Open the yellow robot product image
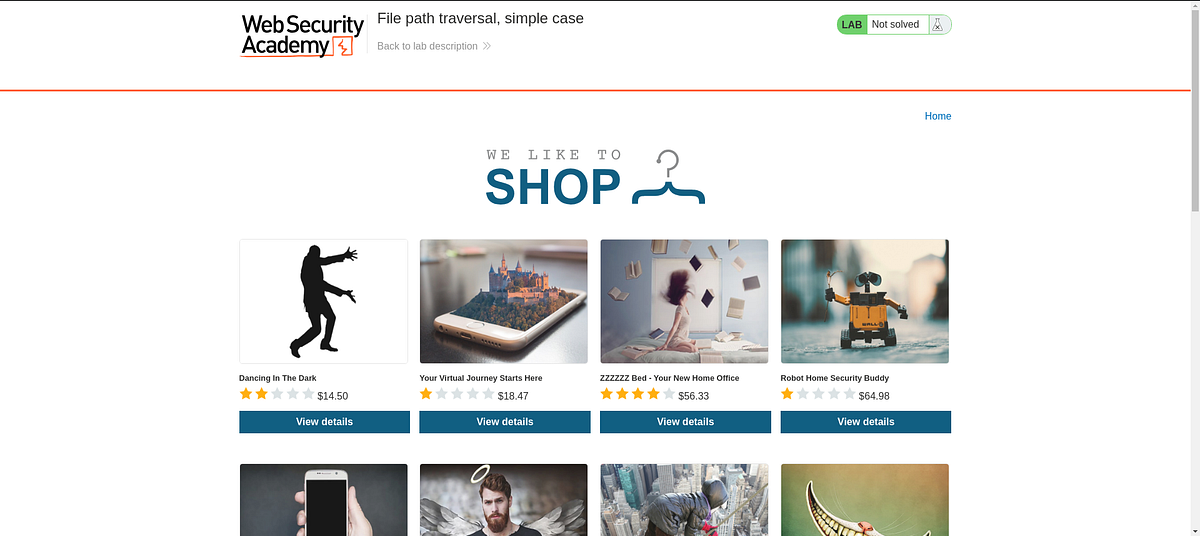 click(865, 301)
